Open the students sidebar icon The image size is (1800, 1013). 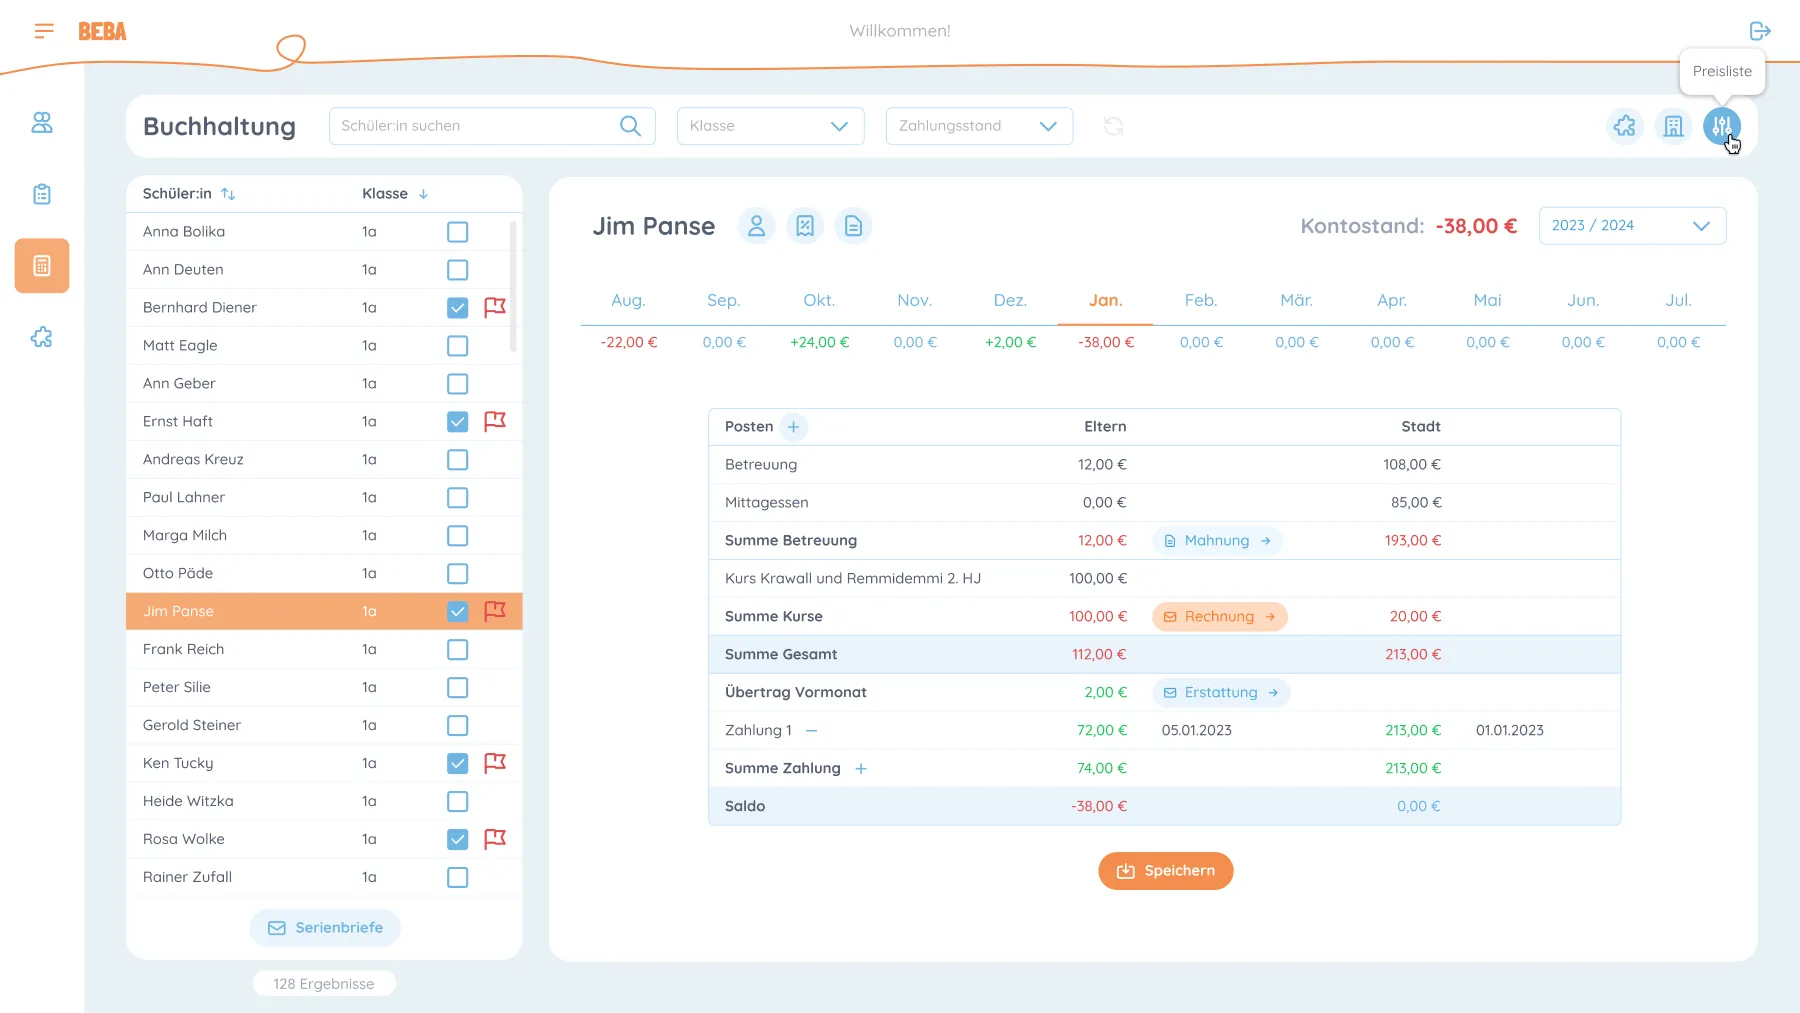42,122
